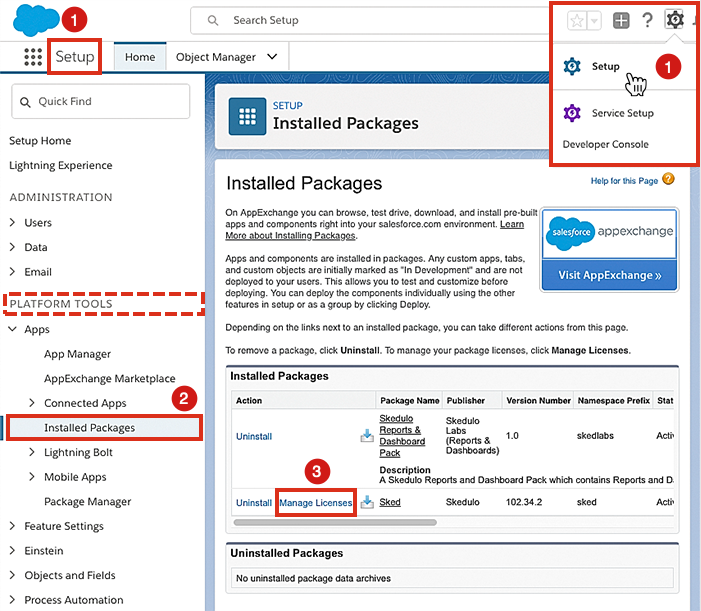Expand the Users section

tap(13, 223)
